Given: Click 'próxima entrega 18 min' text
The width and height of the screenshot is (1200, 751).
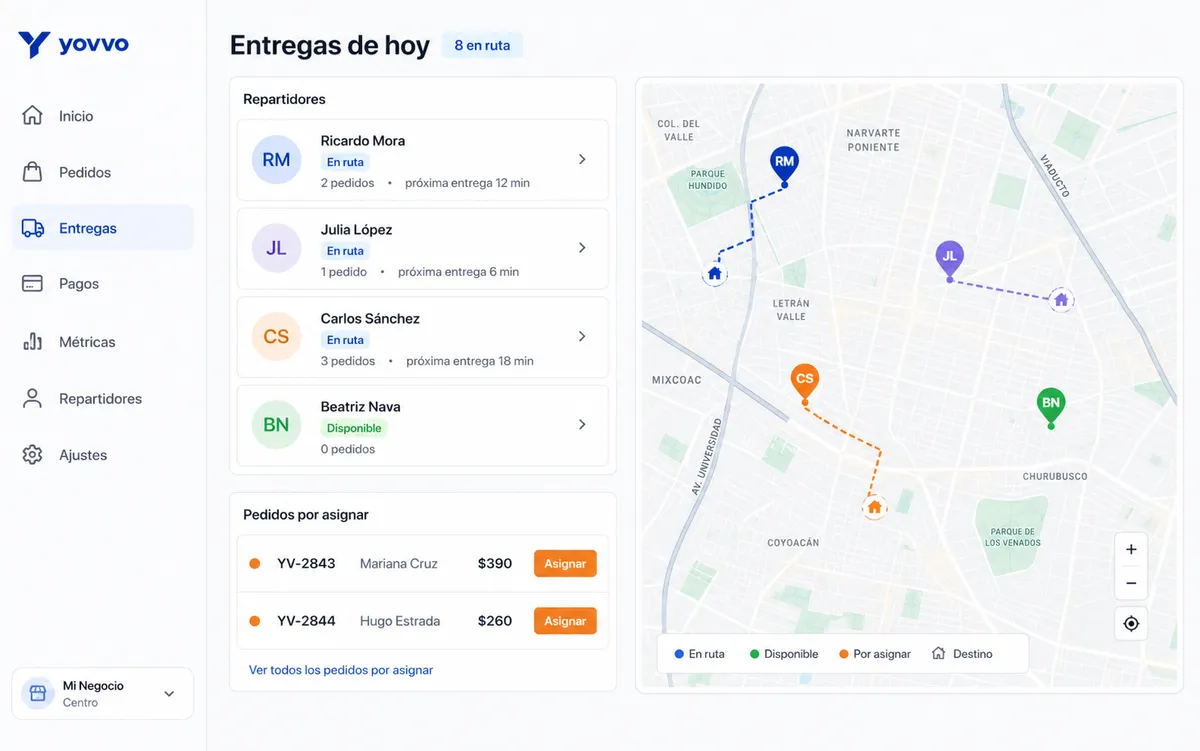Looking at the screenshot, I should coord(470,361).
